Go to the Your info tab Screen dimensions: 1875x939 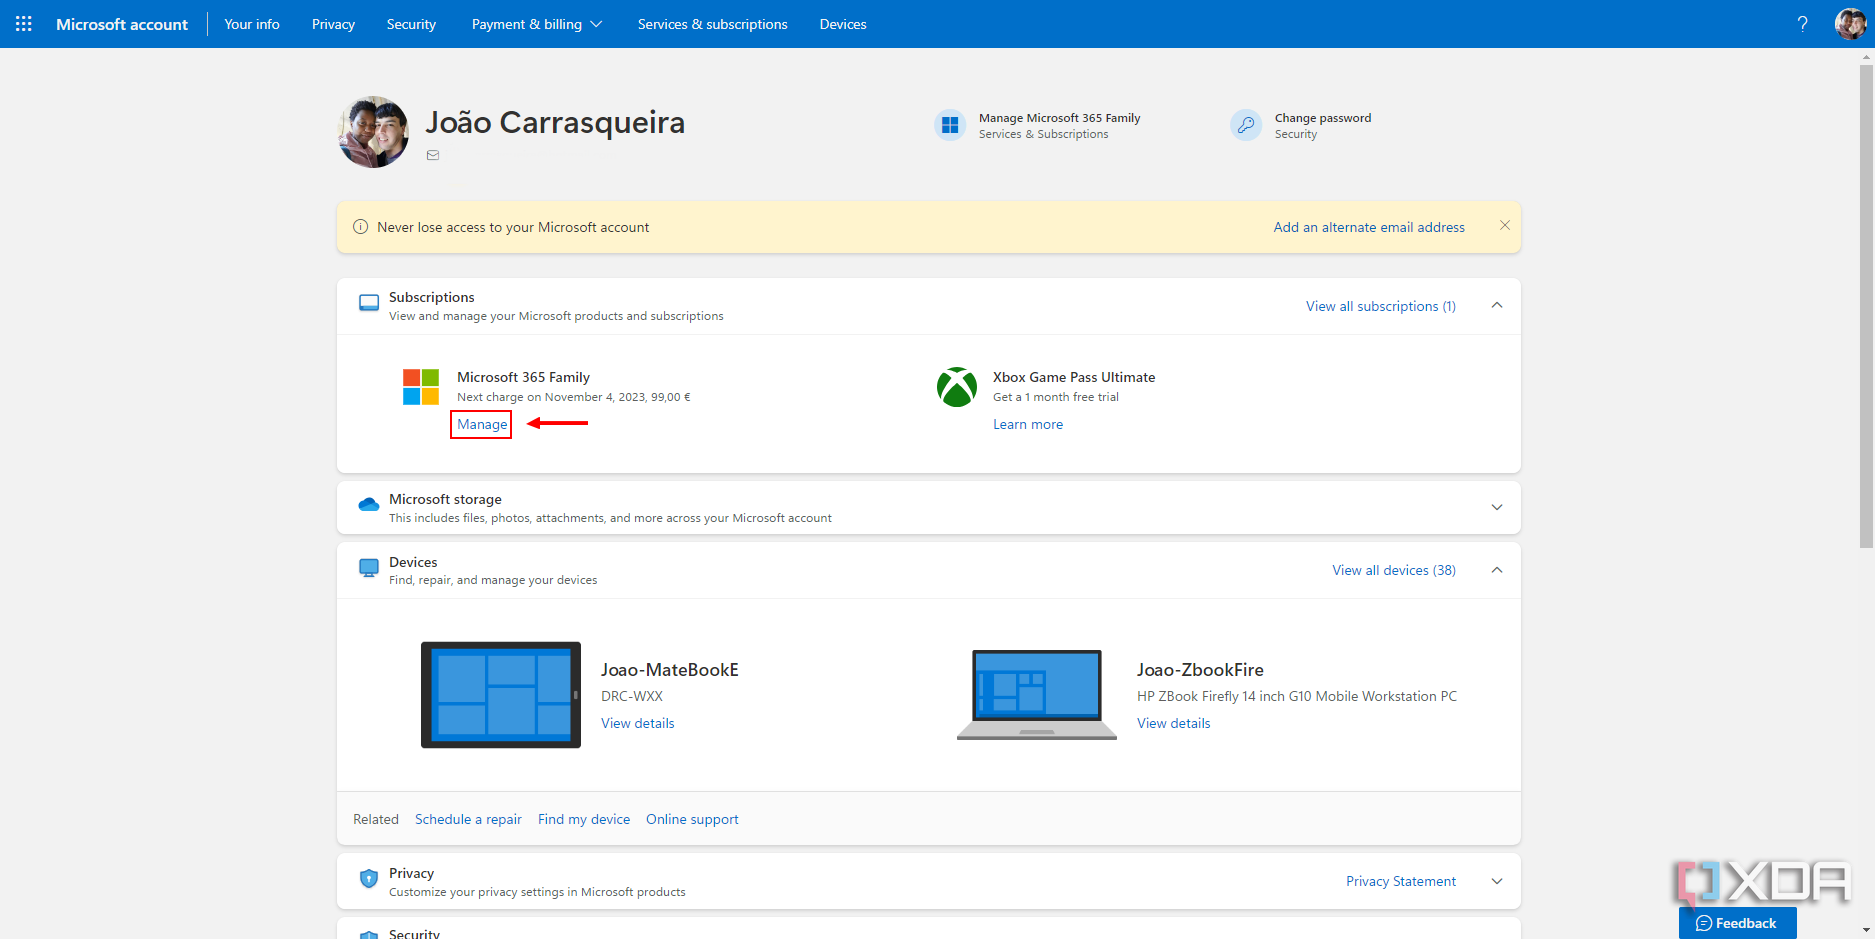pos(252,24)
